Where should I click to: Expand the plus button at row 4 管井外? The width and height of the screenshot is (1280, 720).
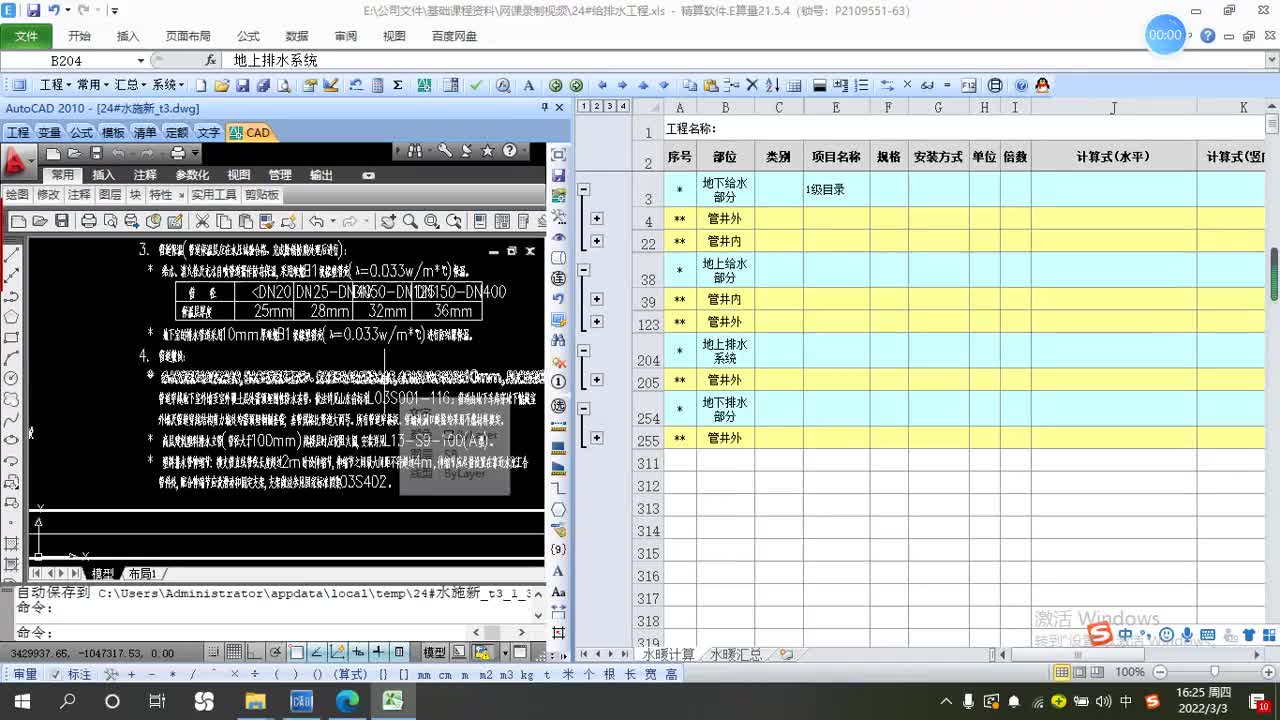(597, 218)
